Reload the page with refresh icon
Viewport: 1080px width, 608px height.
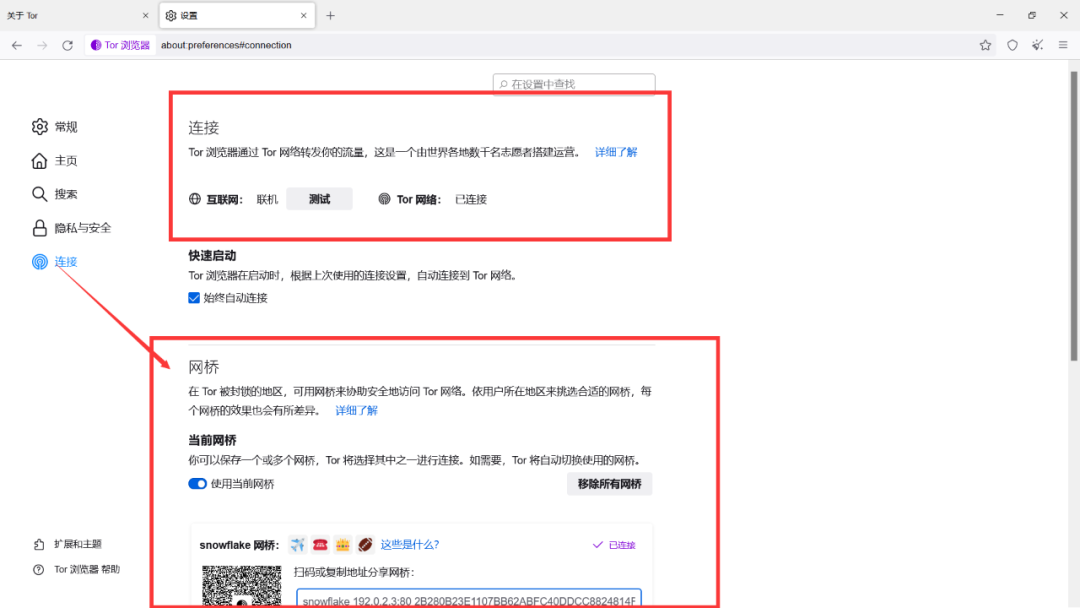pyautogui.click(x=68, y=45)
